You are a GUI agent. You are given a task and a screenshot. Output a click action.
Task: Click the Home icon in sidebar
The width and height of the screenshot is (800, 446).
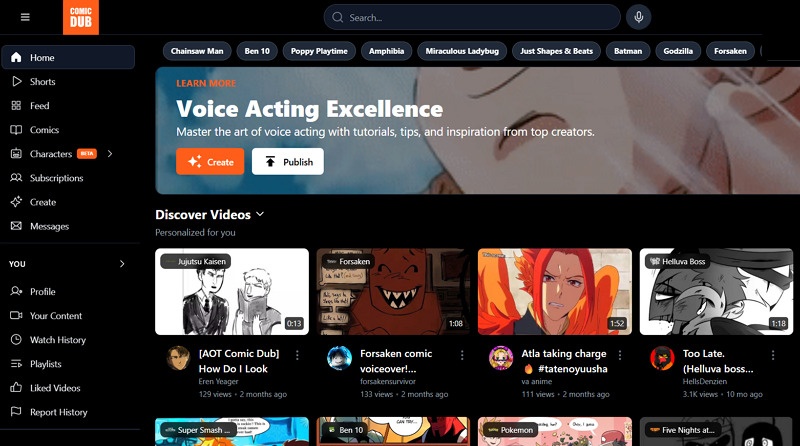16,57
